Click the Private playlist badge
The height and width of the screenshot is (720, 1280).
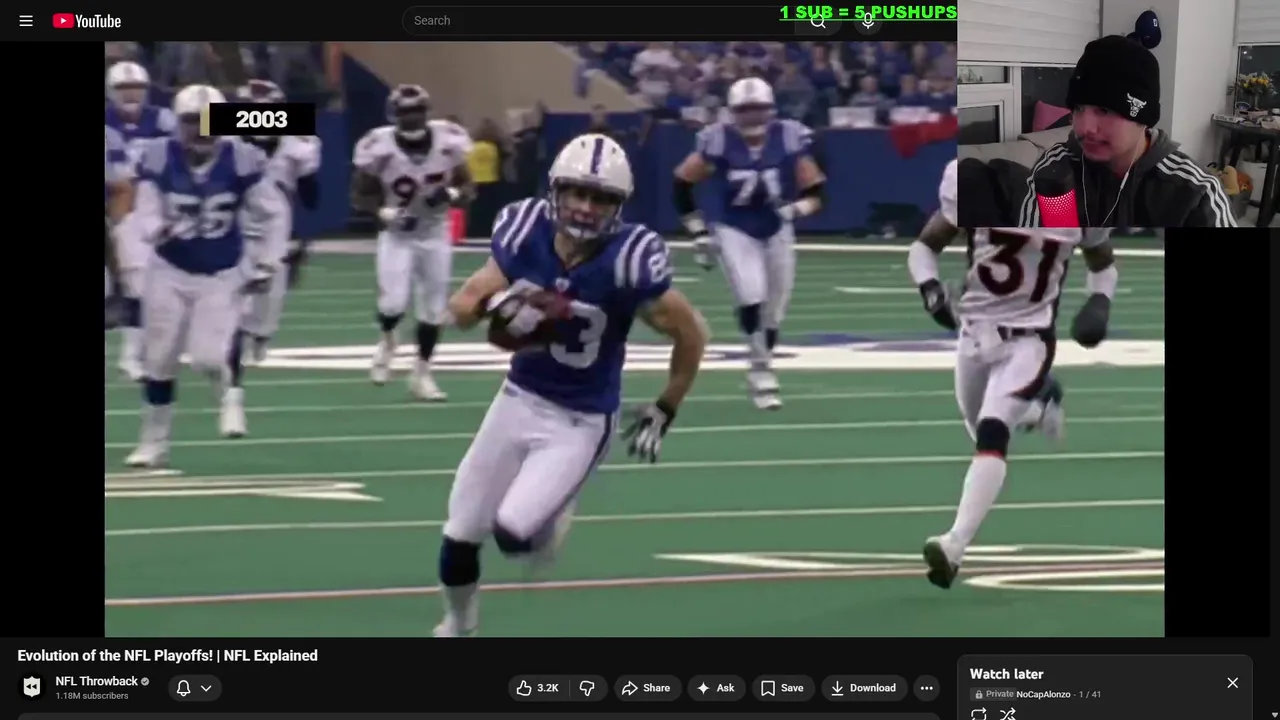(993, 694)
